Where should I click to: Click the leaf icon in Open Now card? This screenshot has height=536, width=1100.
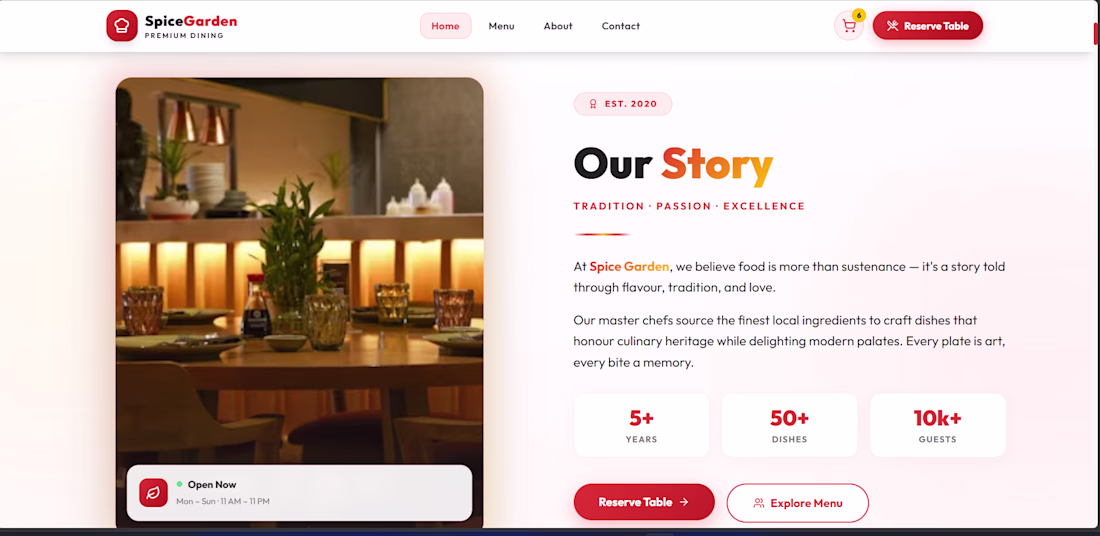tap(153, 493)
